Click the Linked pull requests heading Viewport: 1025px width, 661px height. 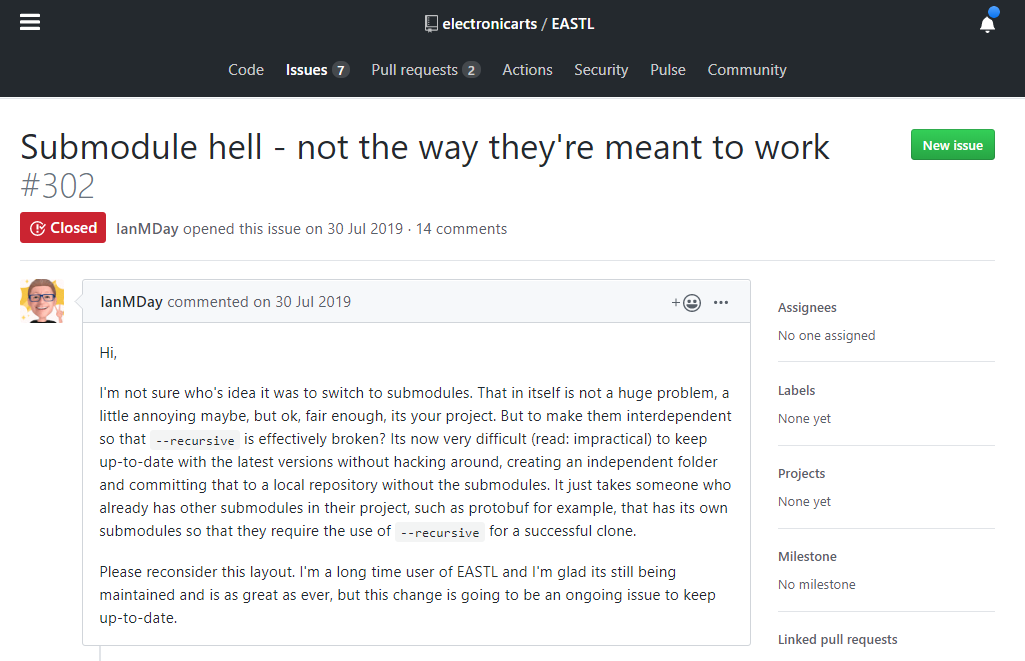tap(837, 640)
